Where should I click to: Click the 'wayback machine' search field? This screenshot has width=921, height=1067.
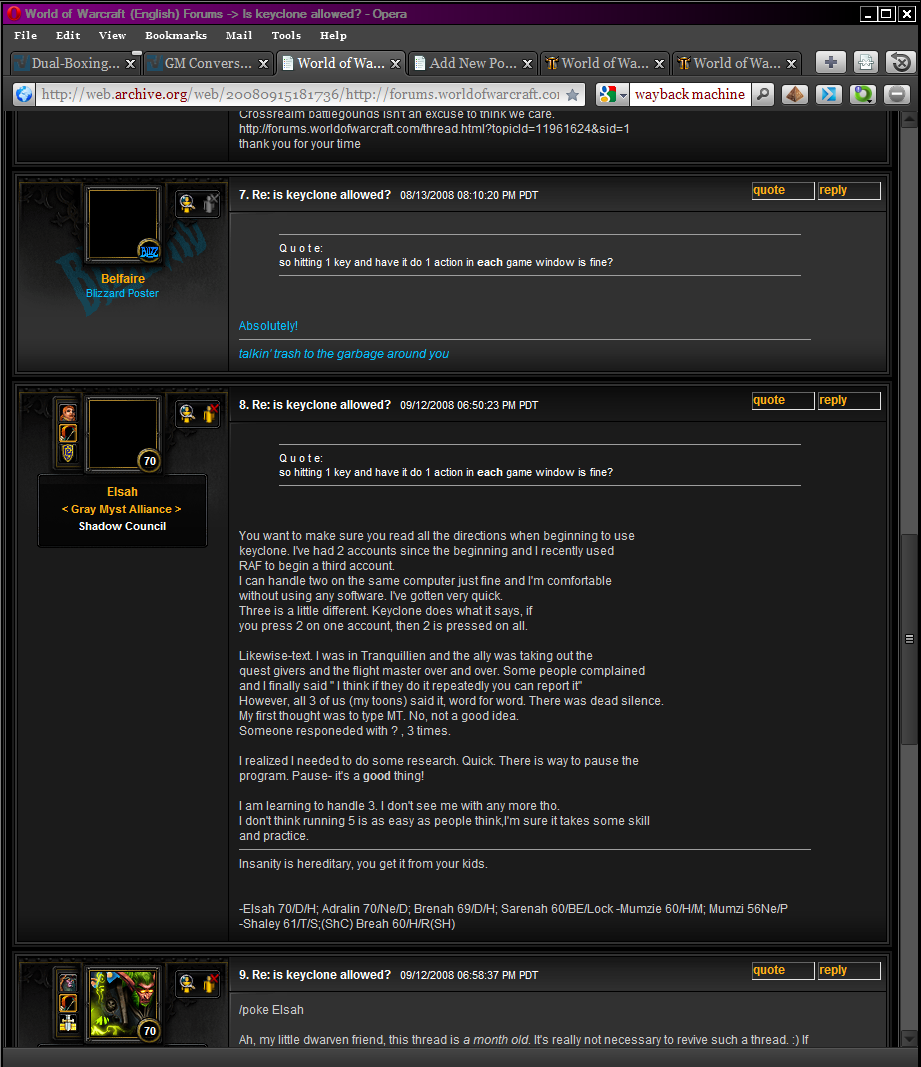pos(690,95)
